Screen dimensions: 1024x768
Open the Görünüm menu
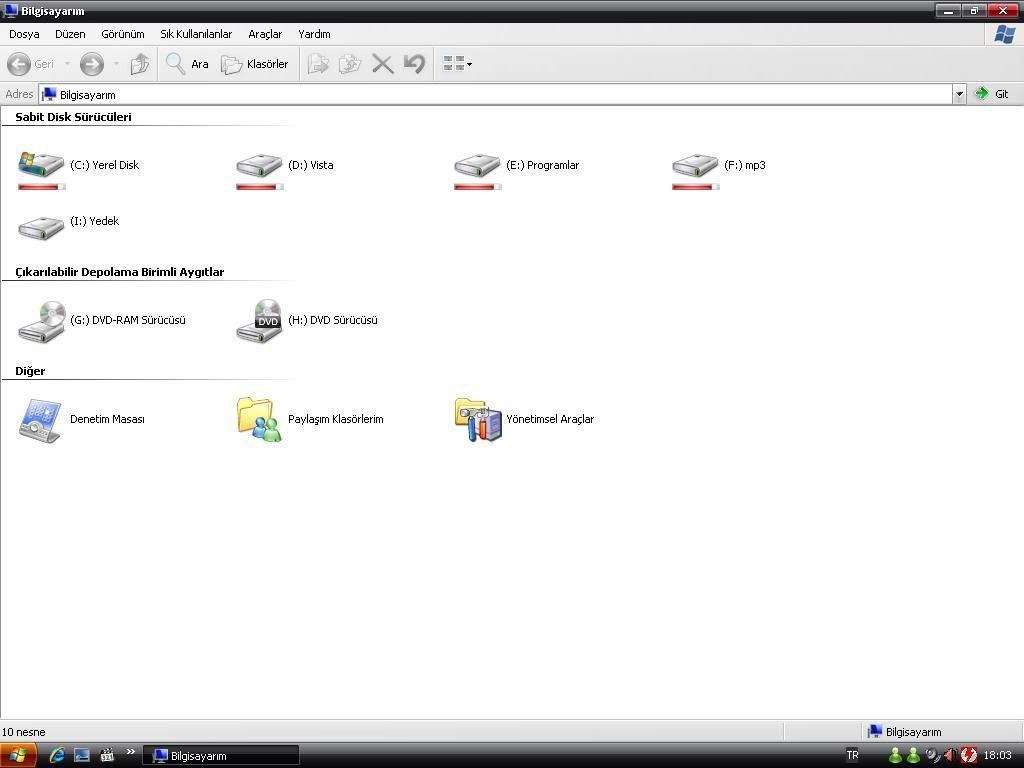click(123, 34)
